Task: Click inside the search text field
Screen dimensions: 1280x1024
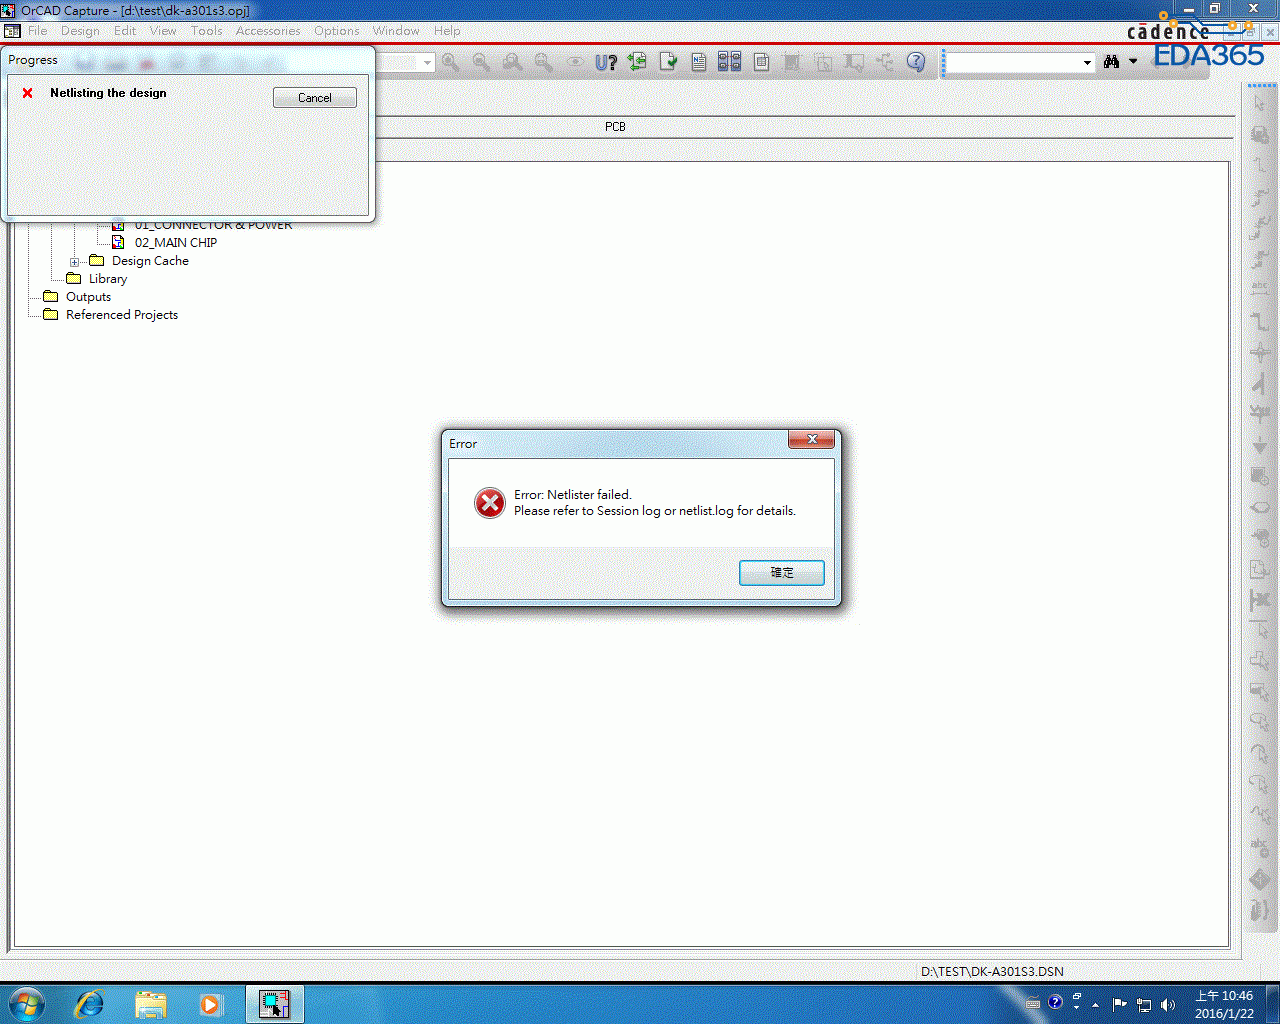Action: [x=1013, y=63]
